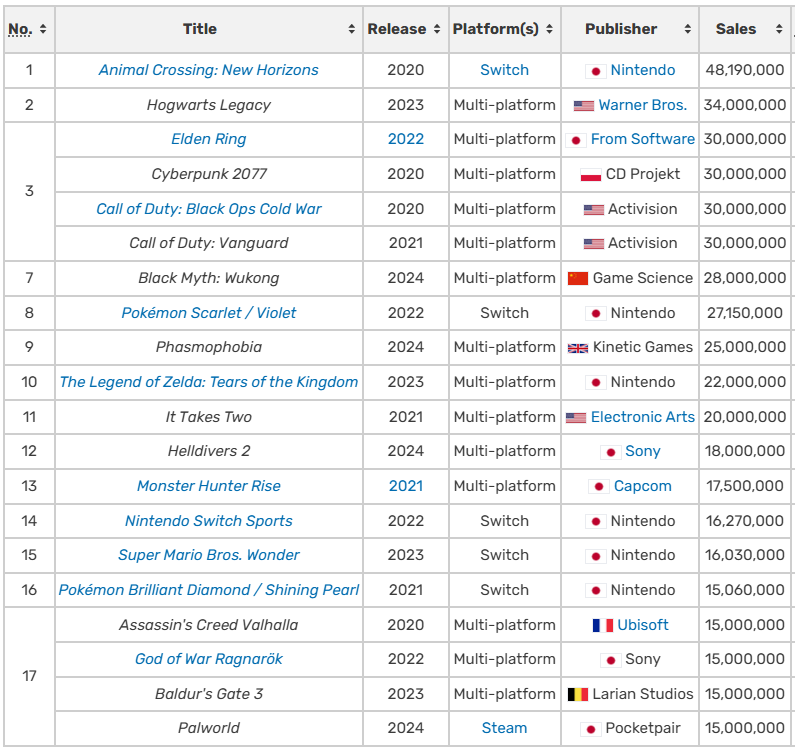Screen dimensions: 795x752
Task: Select the 27,150,000 sales figure
Action: (744, 313)
